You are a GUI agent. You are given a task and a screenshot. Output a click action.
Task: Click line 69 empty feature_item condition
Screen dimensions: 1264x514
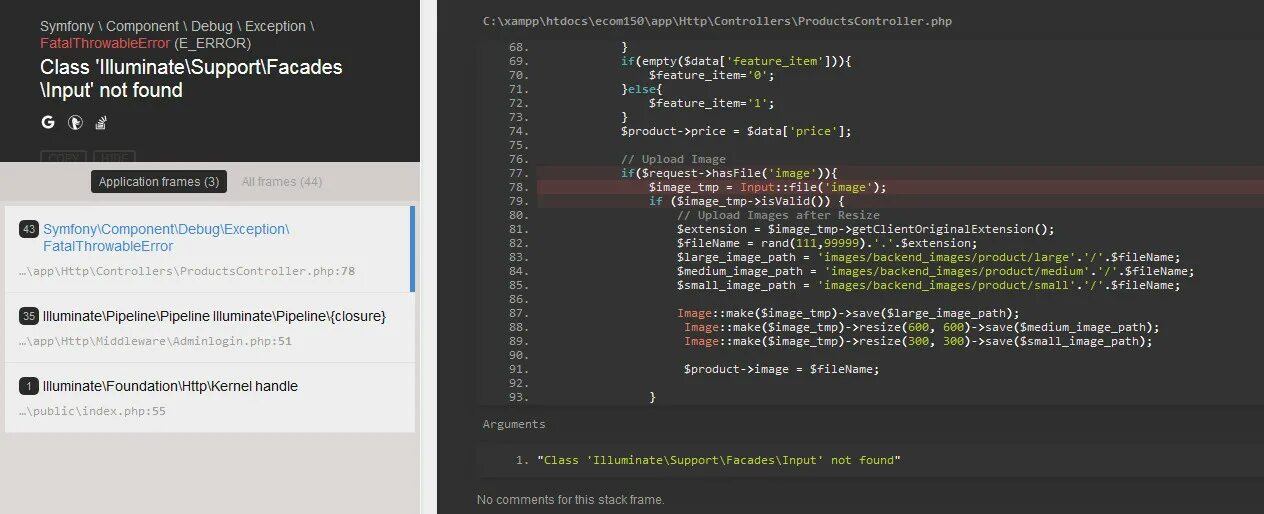coord(736,61)
